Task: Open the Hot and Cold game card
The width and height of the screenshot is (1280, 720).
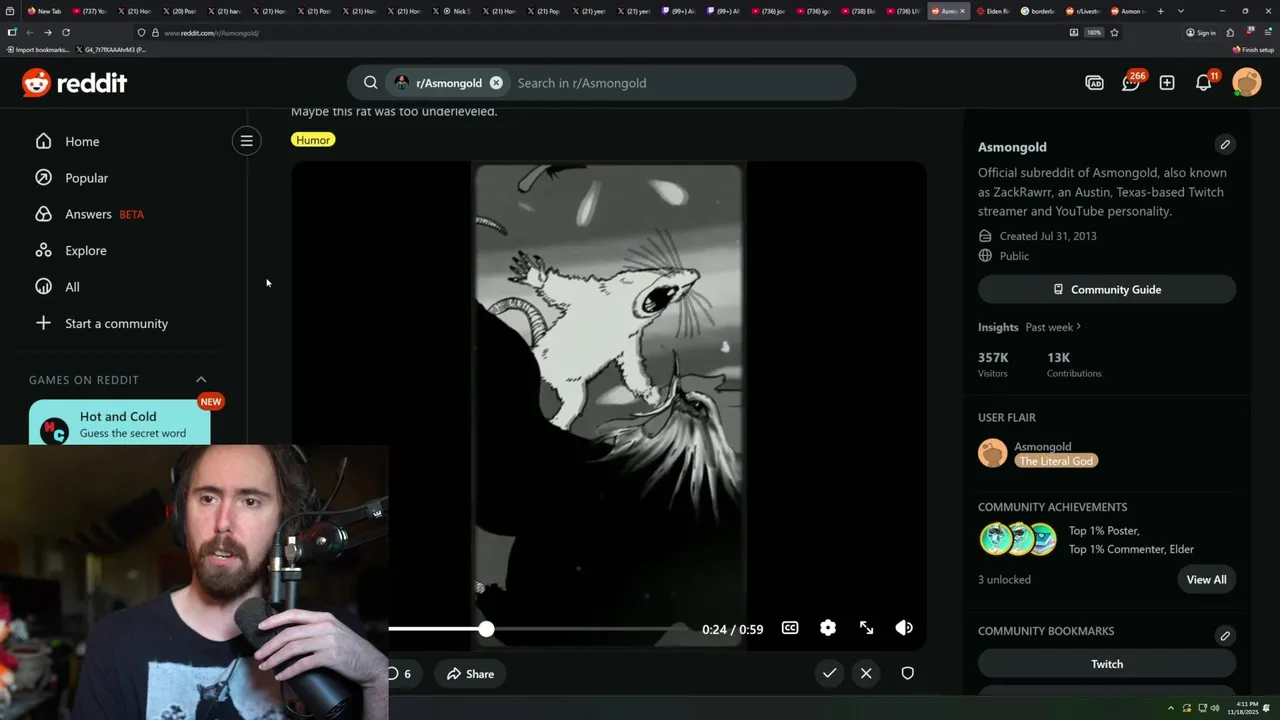Action: click(x=119, y=423)
